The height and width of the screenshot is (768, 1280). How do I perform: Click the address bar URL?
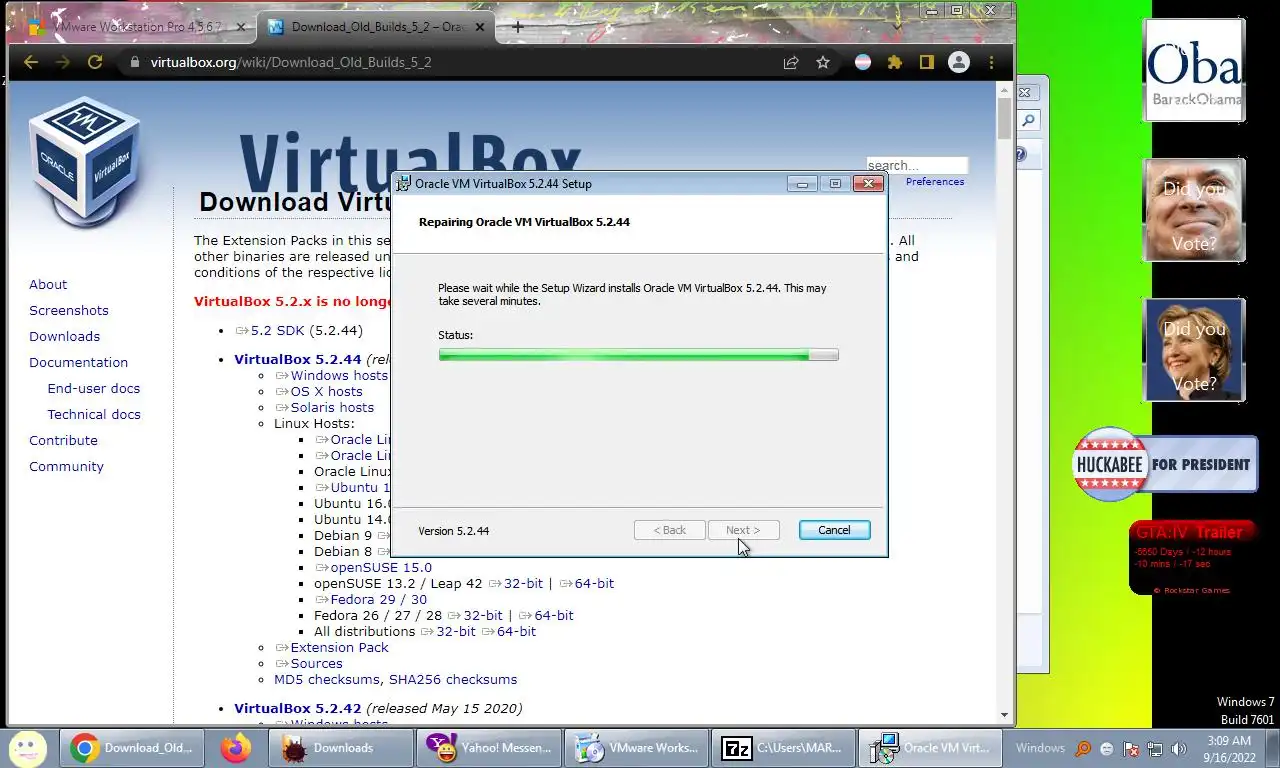[291, 62]
